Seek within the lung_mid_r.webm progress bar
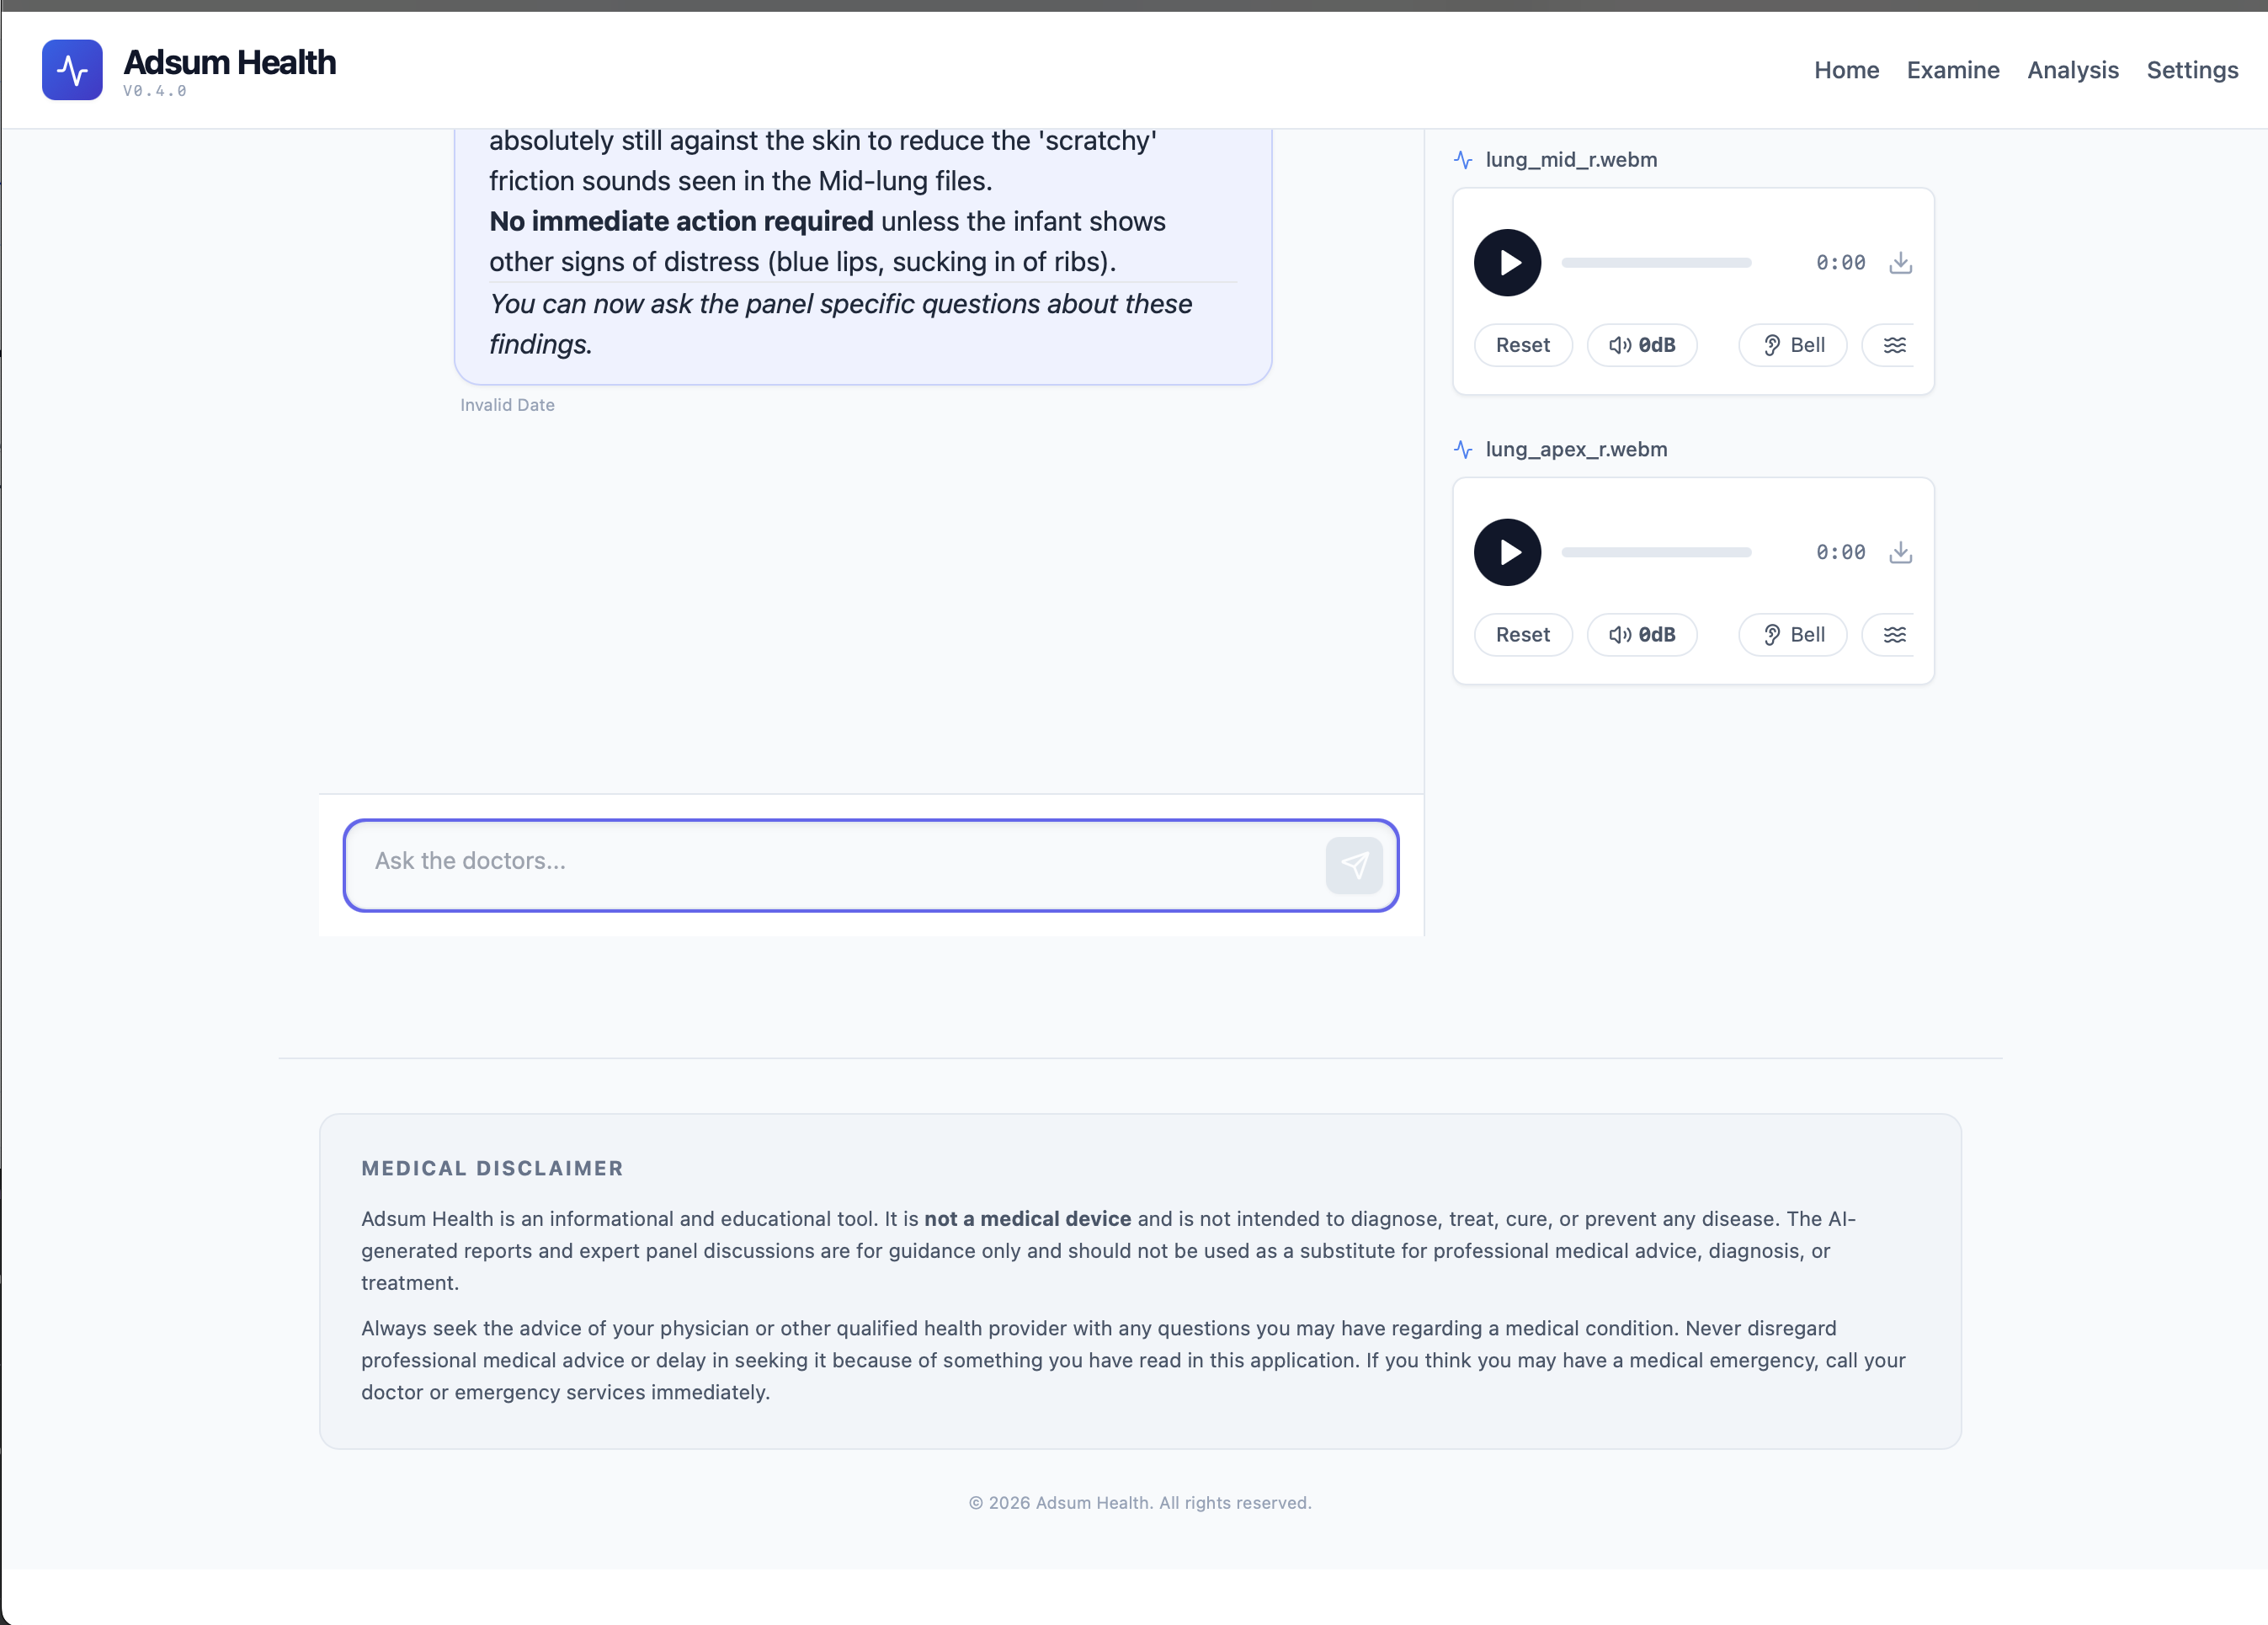 coord(1656,263)
